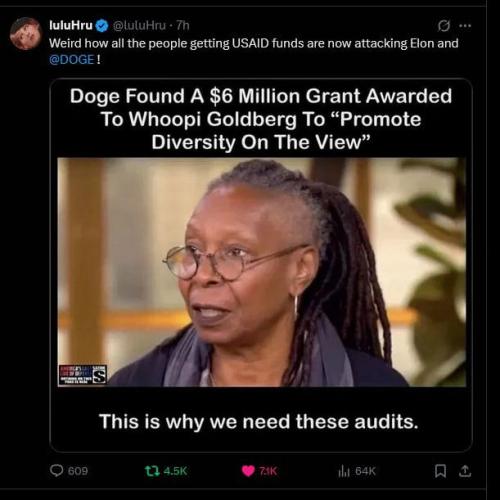Open the post via 7h timestamp
This screenshot has height=500, width=500.
click(183, 25)
